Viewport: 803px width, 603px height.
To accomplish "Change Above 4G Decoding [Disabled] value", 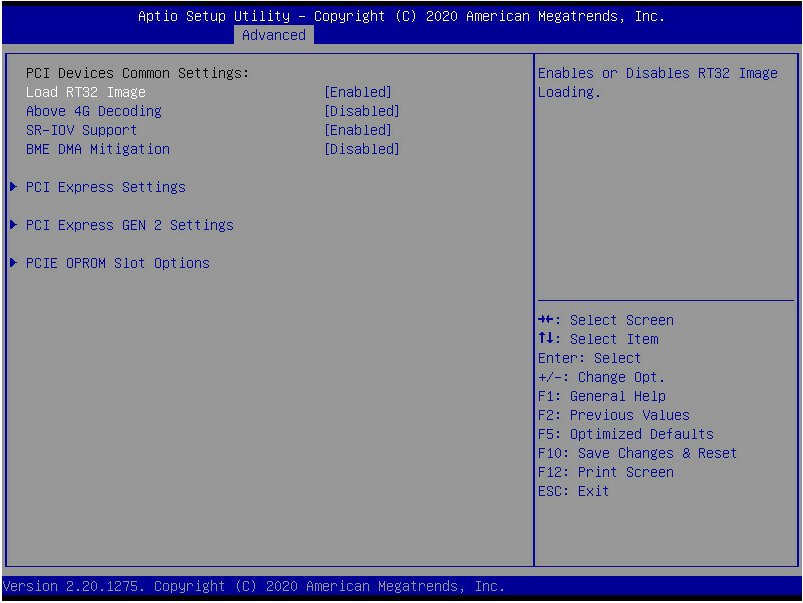I will point(362,111).
